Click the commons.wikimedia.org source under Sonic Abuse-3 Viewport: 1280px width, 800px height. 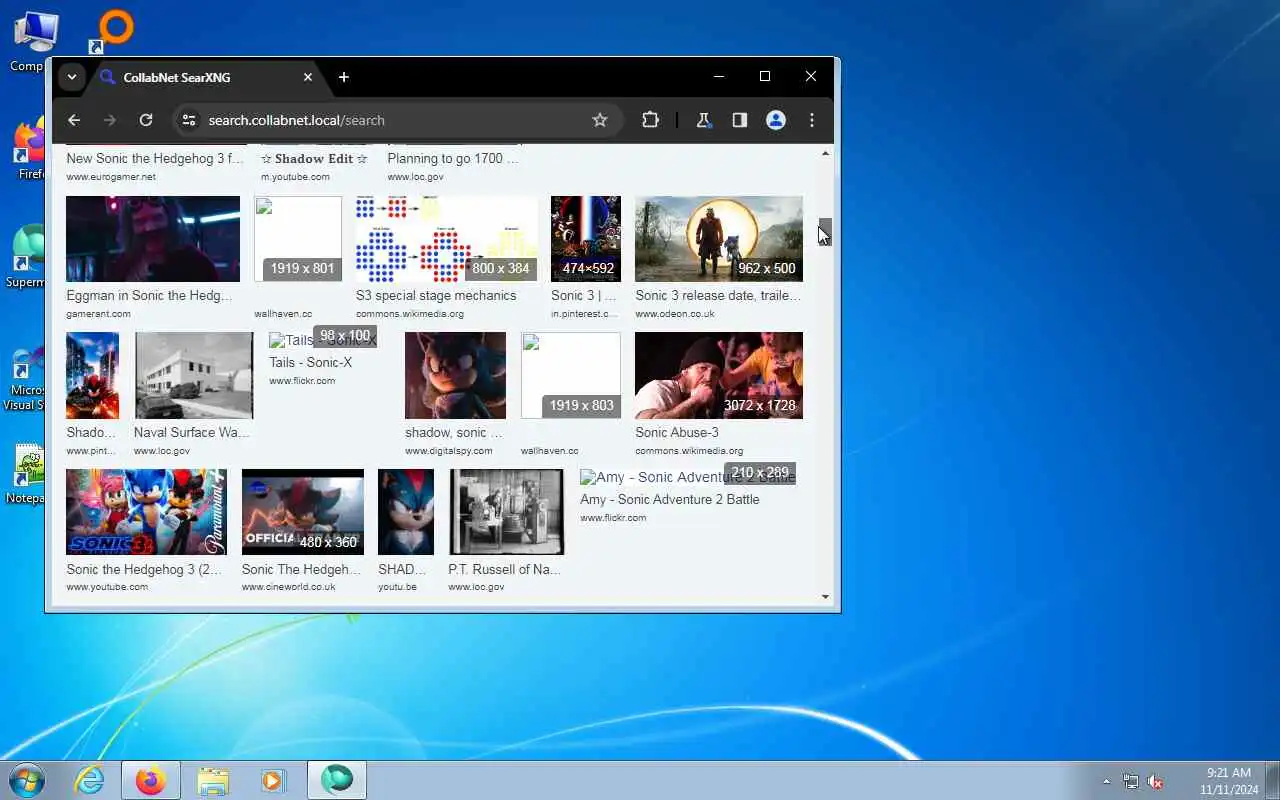tap(689, 451)
